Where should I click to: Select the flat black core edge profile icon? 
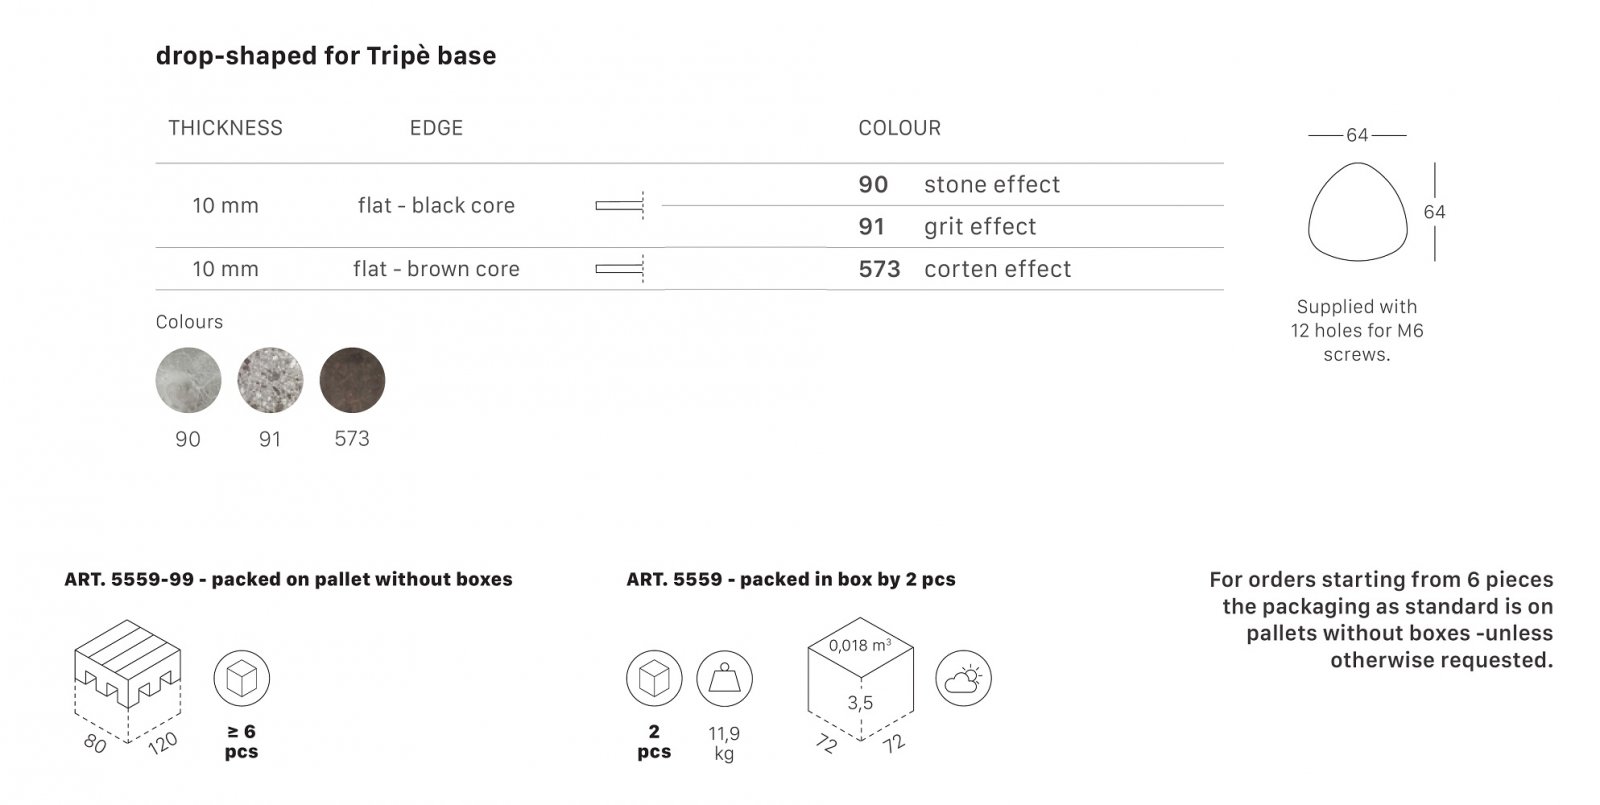pos(621,206)
